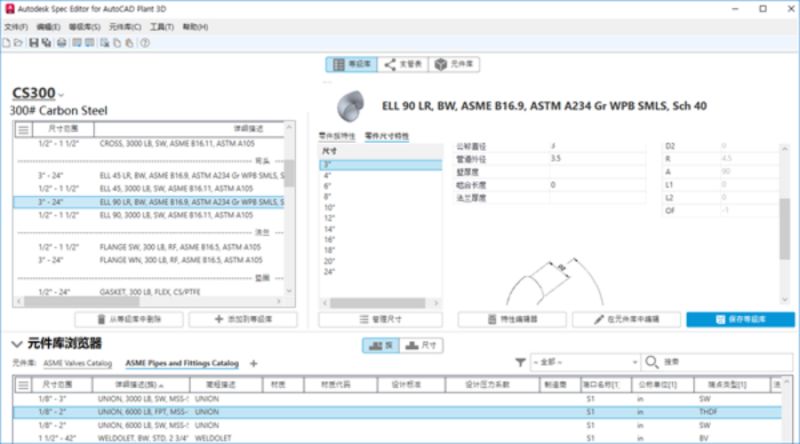This screenshot has height=444, width=800.
Task: Click the 管理尺寸 manage sizes button
Action: [381, 319]
